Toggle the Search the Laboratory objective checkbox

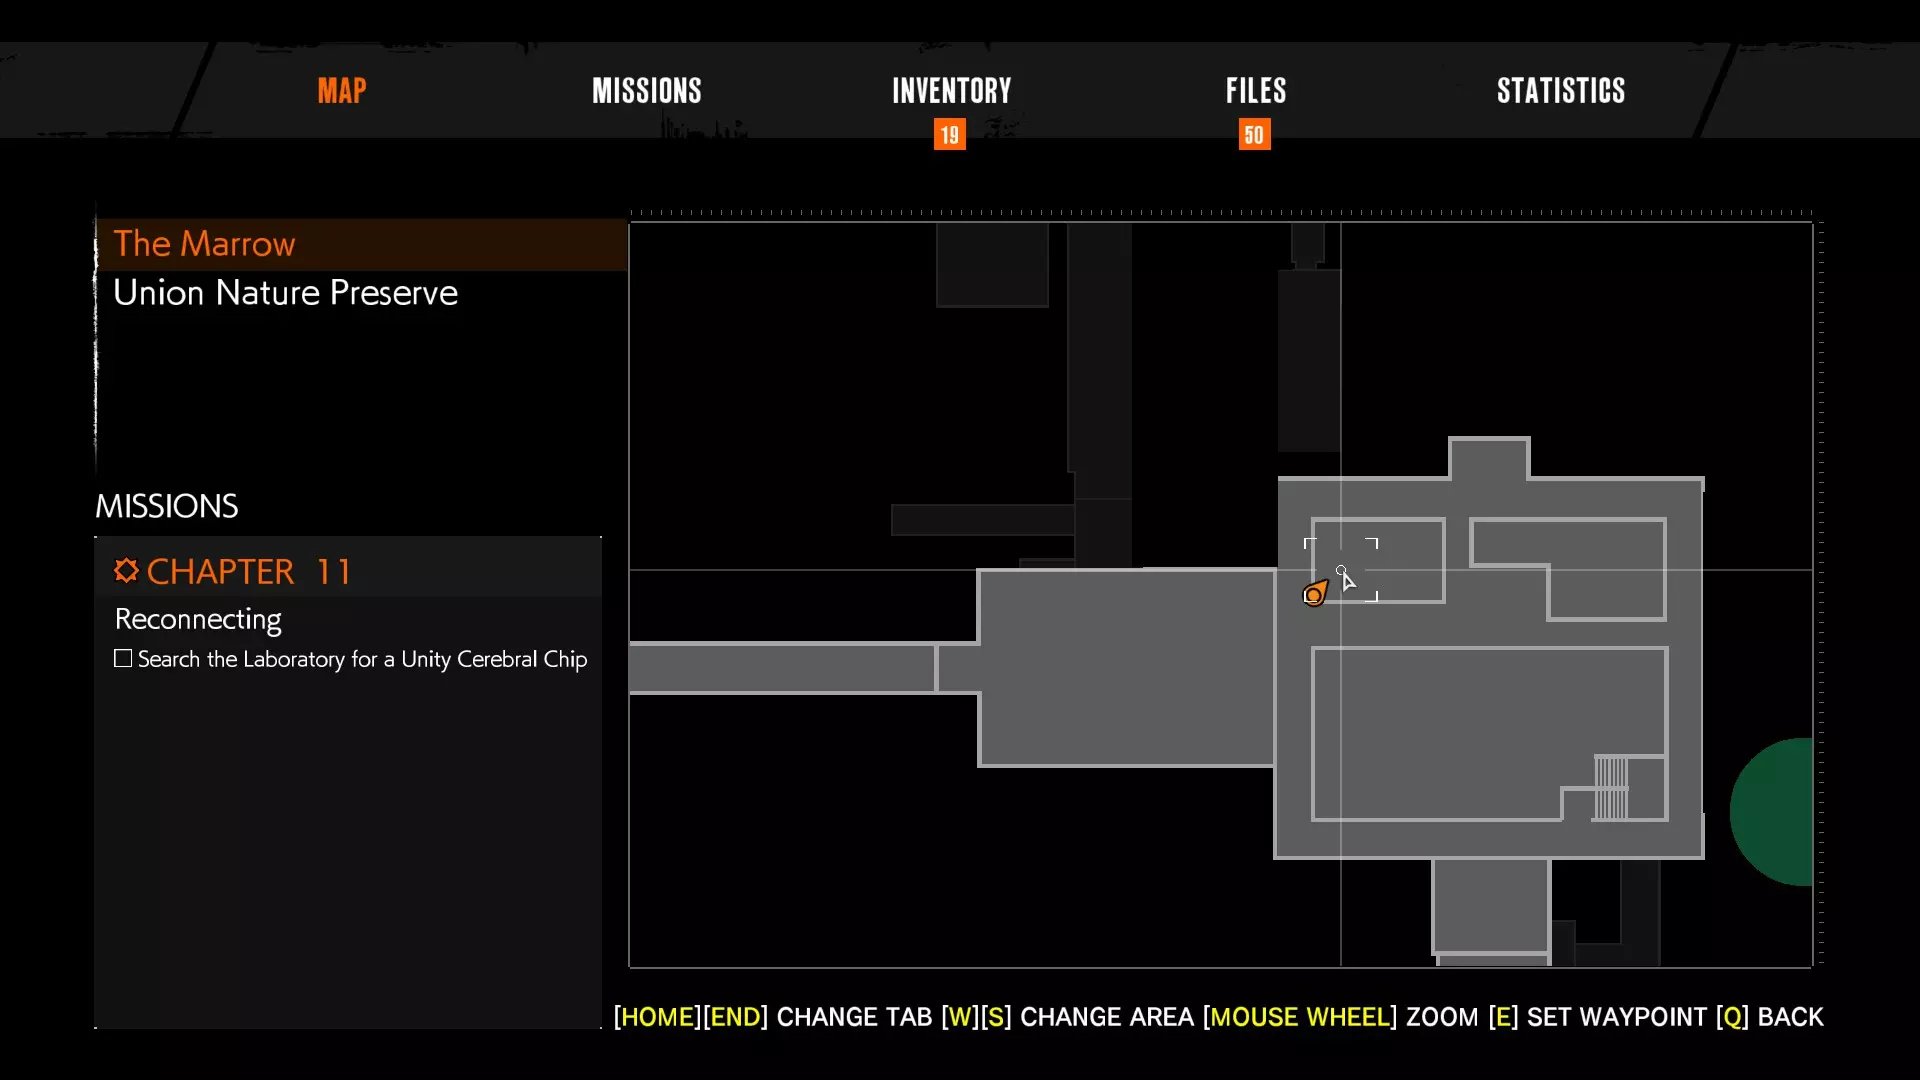(x=123, y=658)
